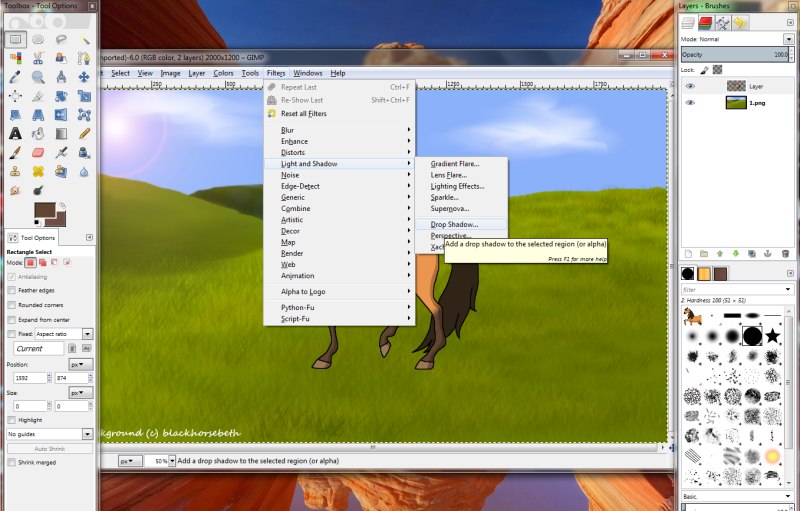
Task: Open Alpha to Logo submenu
Action: pos(339,292)
